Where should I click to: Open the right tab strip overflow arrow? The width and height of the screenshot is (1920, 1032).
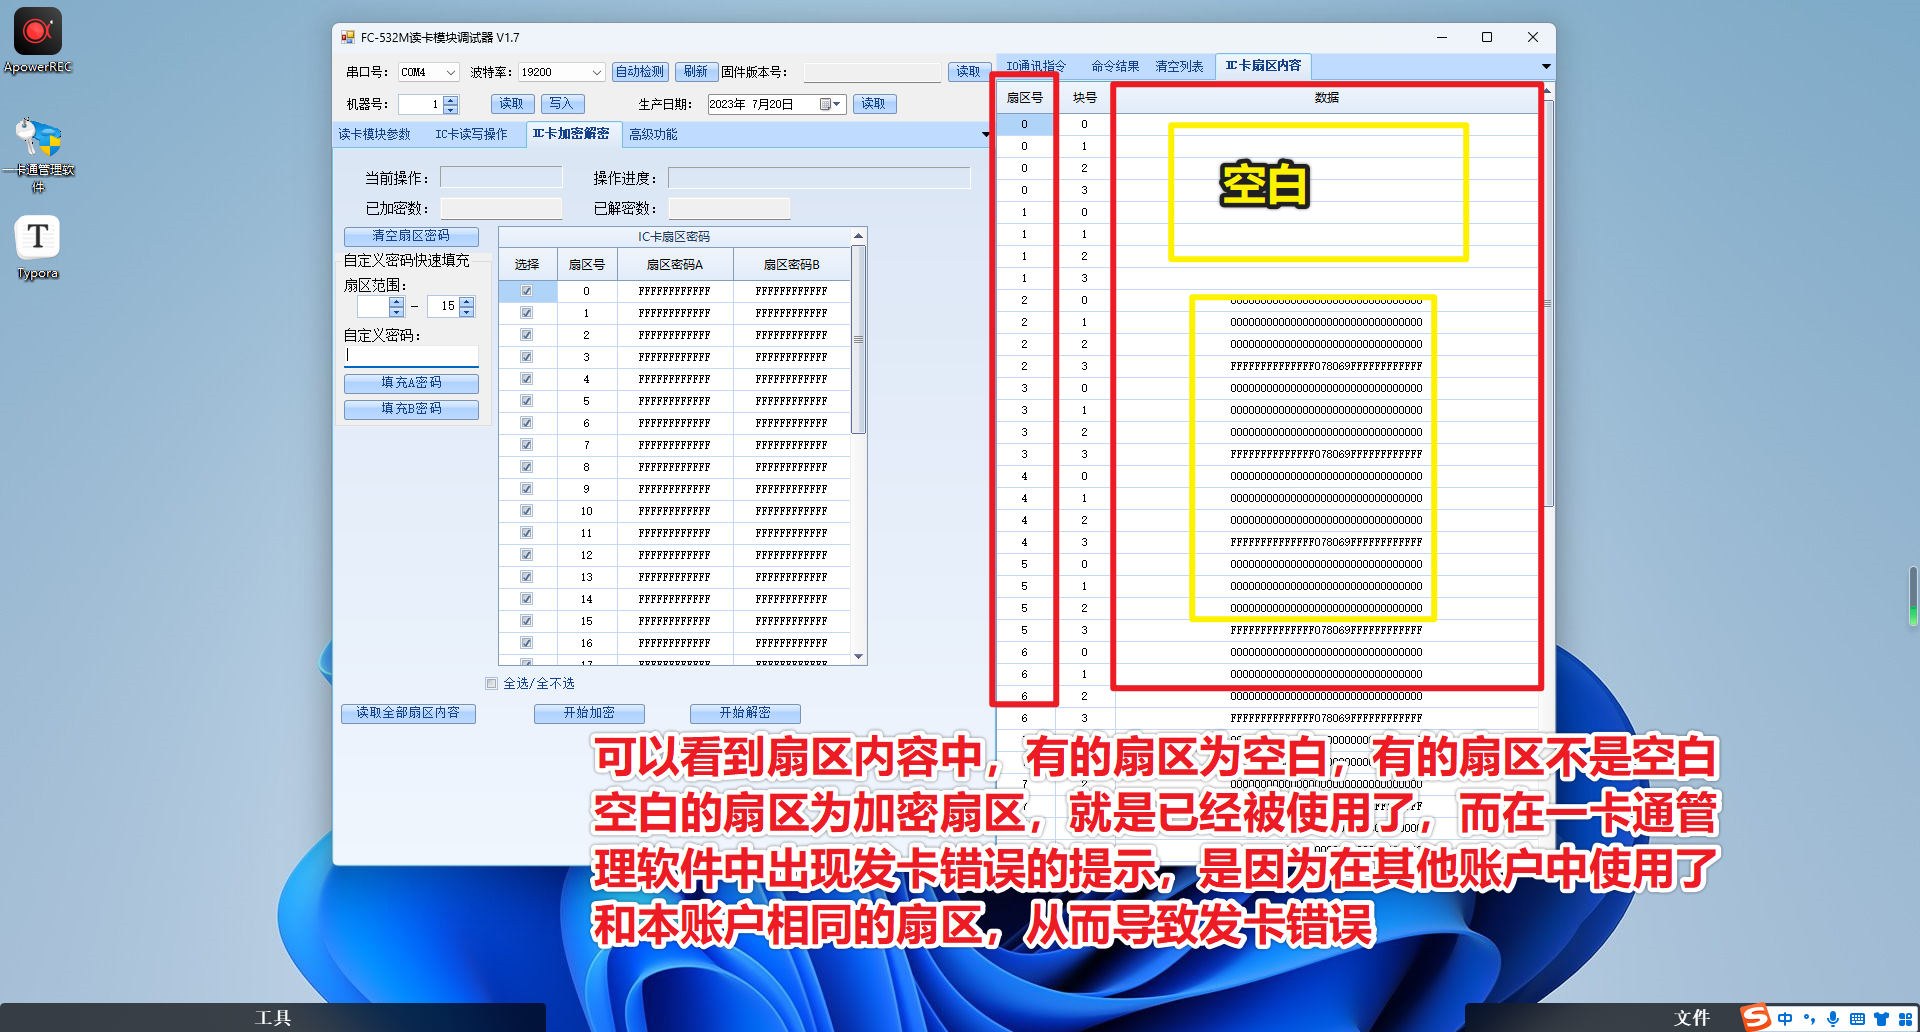(1546, 67)
